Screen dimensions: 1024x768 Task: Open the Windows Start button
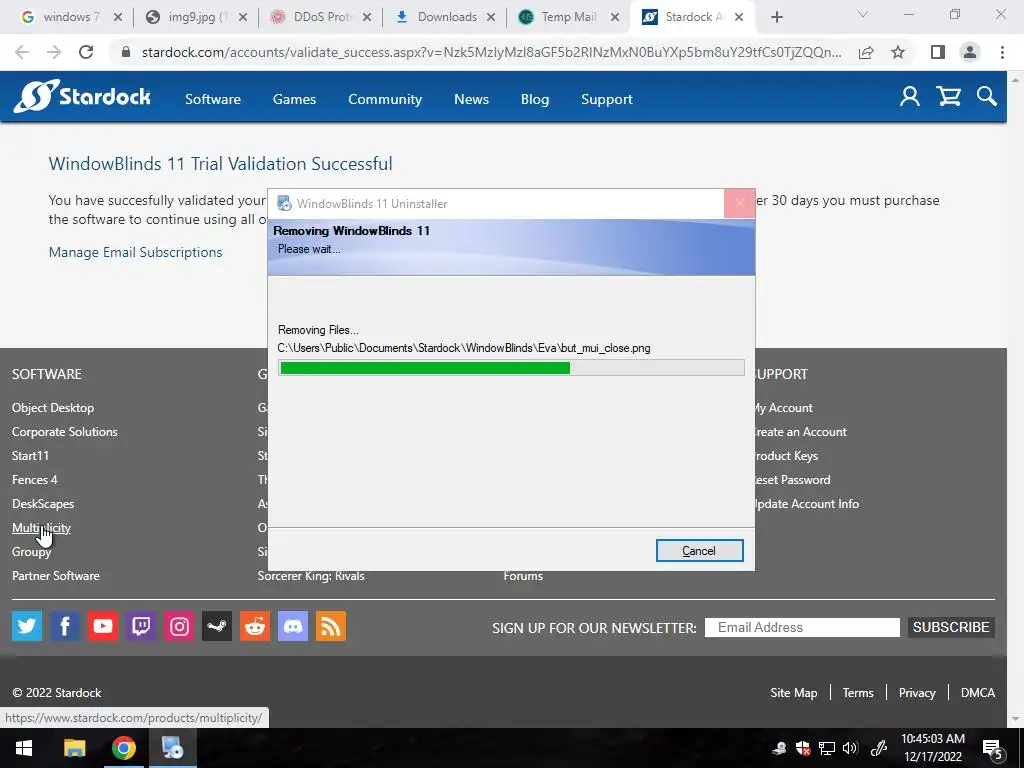point(24,748)
